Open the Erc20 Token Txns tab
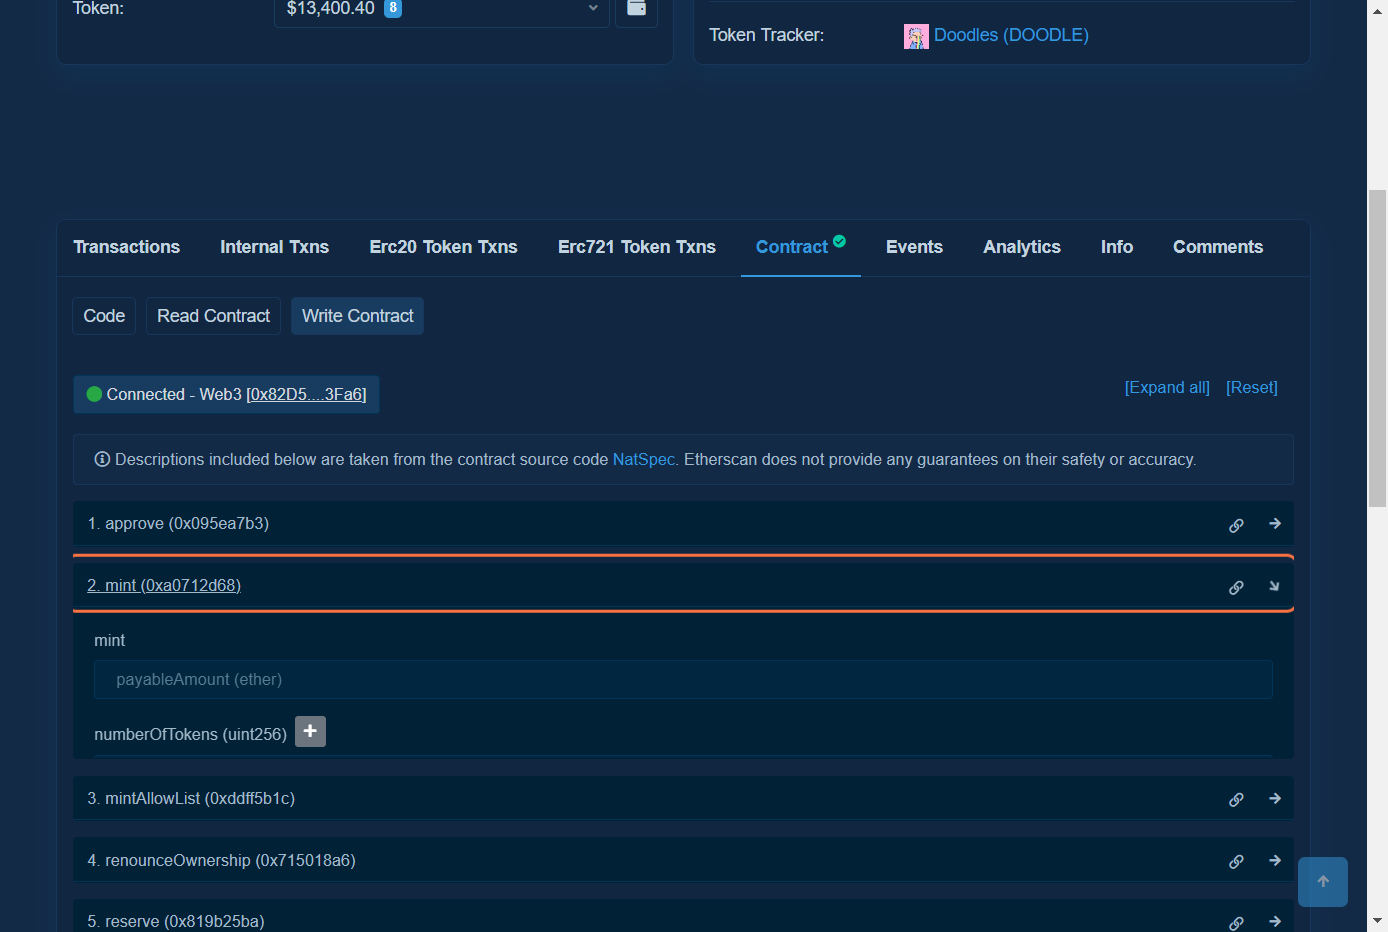The image size is (1388, 932). click(x=444, y=247)
